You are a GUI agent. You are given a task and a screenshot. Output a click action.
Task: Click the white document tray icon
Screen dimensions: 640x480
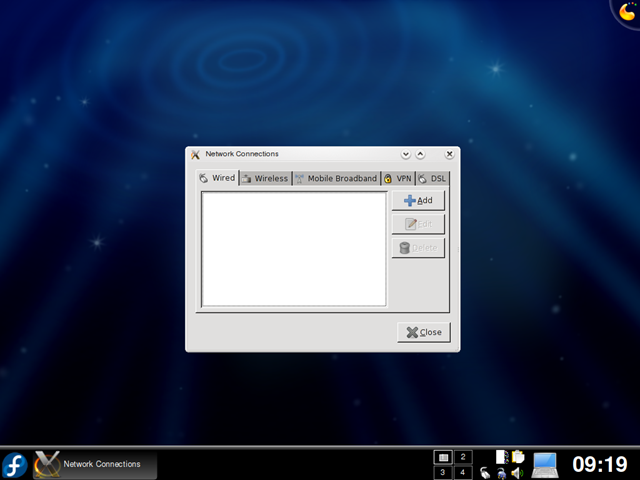[502, 457]
